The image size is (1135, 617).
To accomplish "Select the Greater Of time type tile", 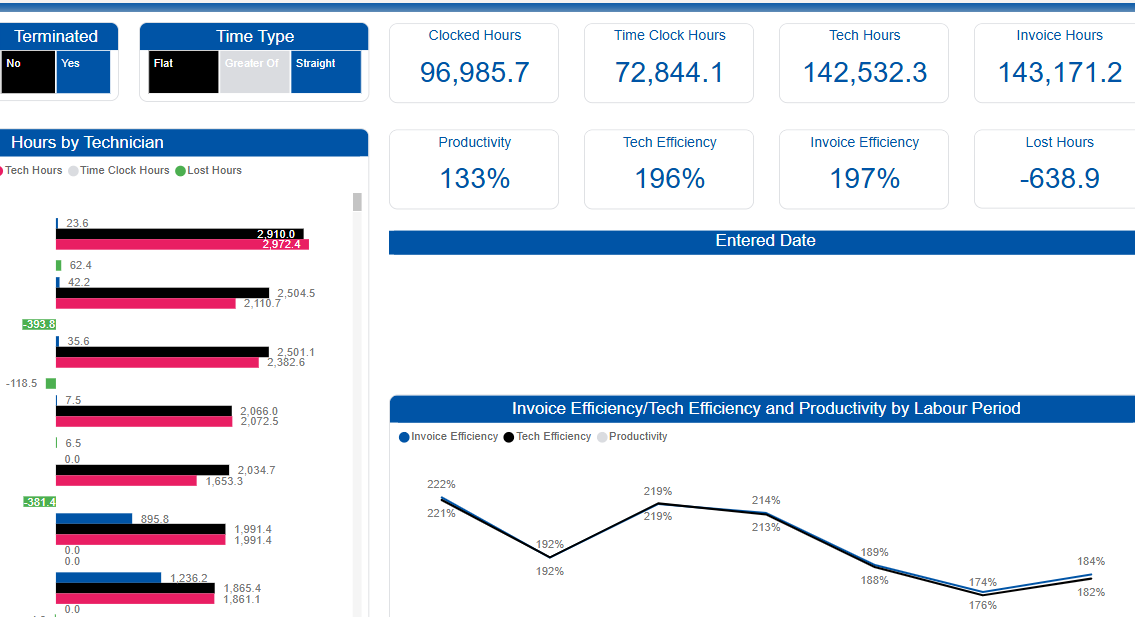I will click(x=254, y=72).
